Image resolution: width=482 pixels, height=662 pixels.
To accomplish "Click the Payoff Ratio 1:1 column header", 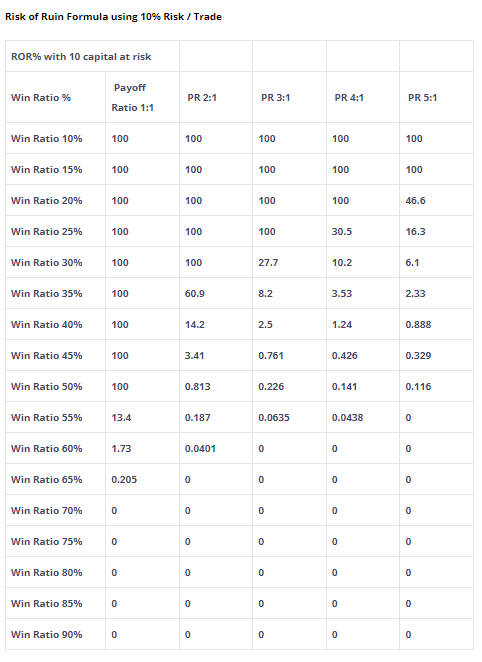I will tap(142, 97).
